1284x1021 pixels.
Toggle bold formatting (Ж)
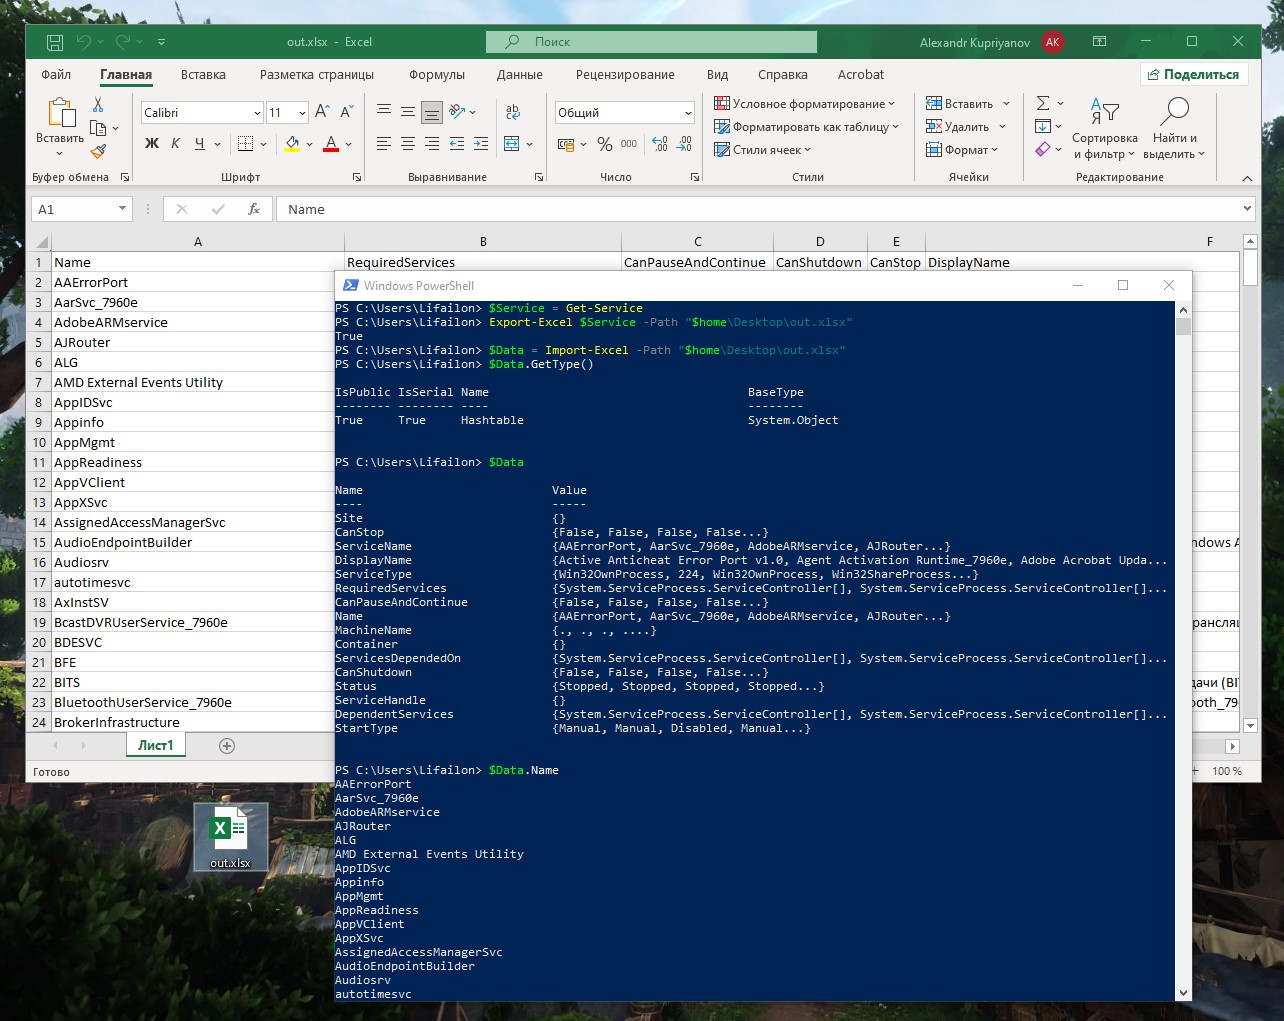point(152,144)
